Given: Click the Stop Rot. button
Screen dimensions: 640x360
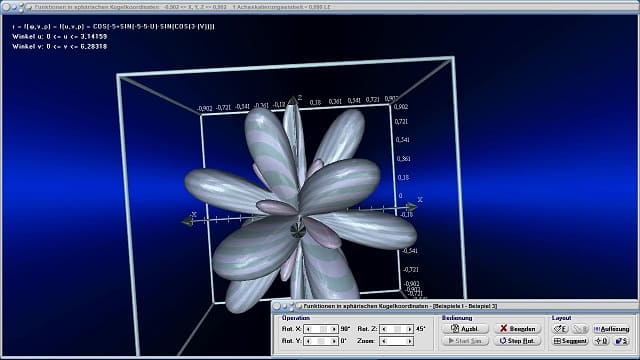Looking at the screenshot, I should [518, 341].
